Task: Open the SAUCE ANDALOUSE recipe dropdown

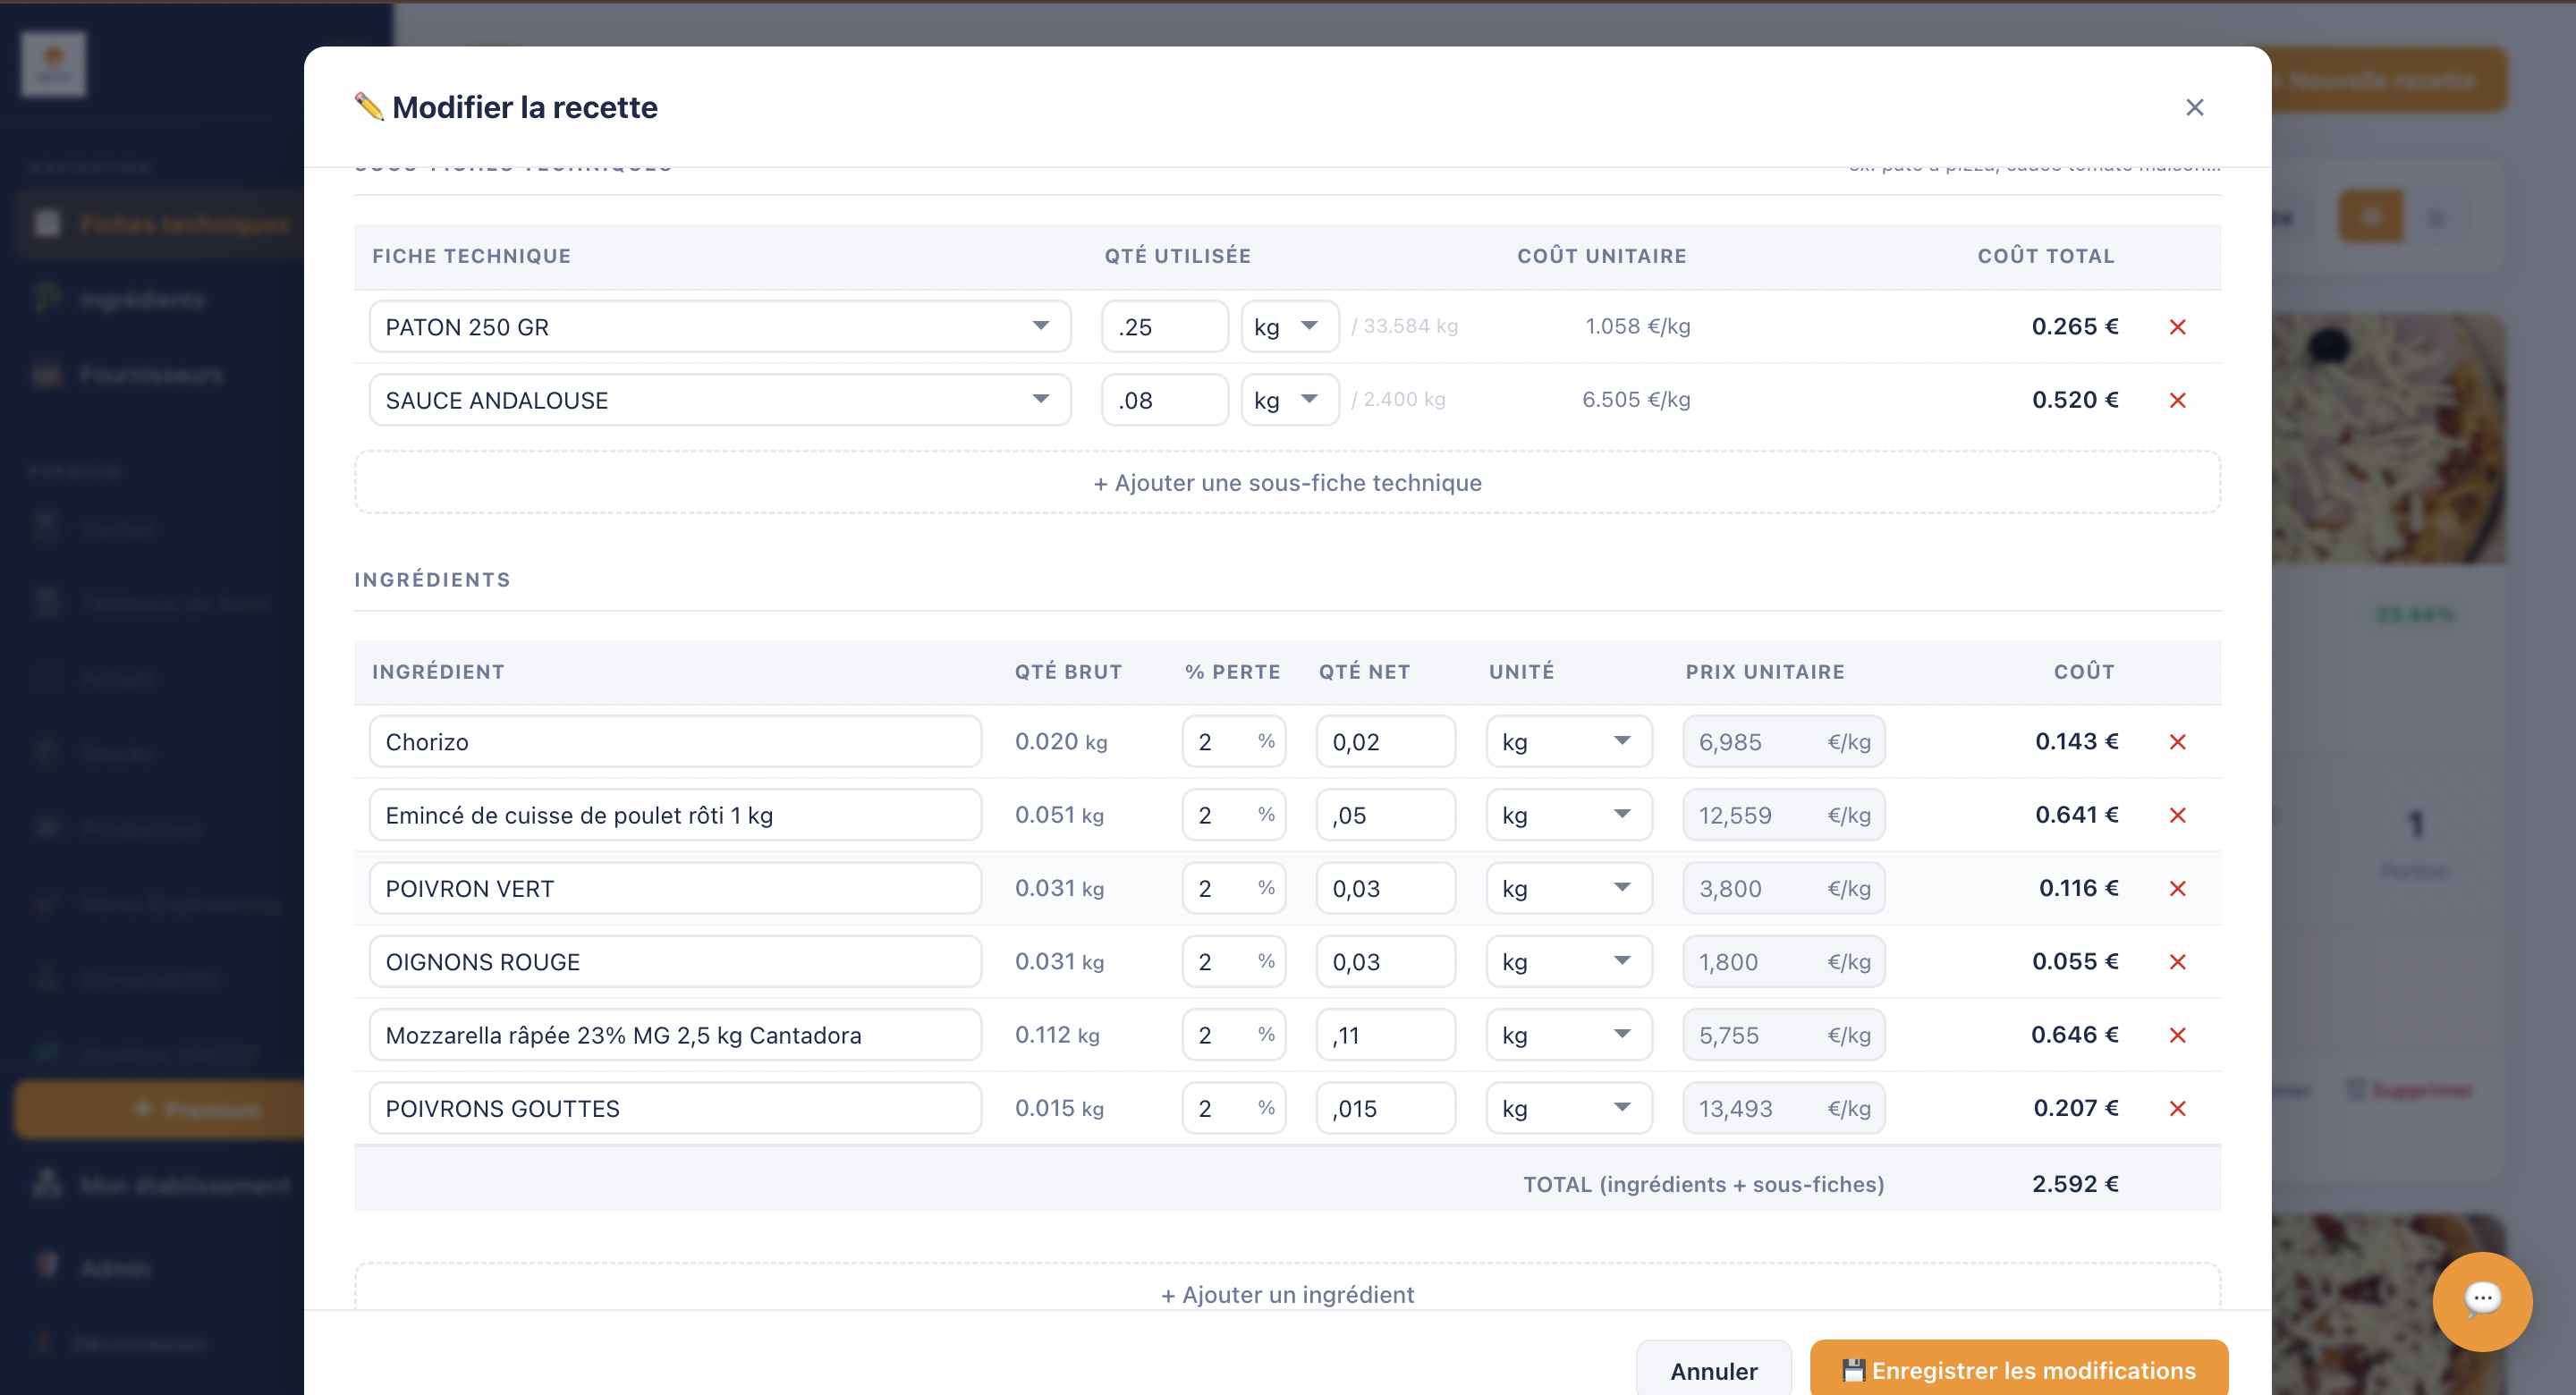Action: click(x=720, y=400)
